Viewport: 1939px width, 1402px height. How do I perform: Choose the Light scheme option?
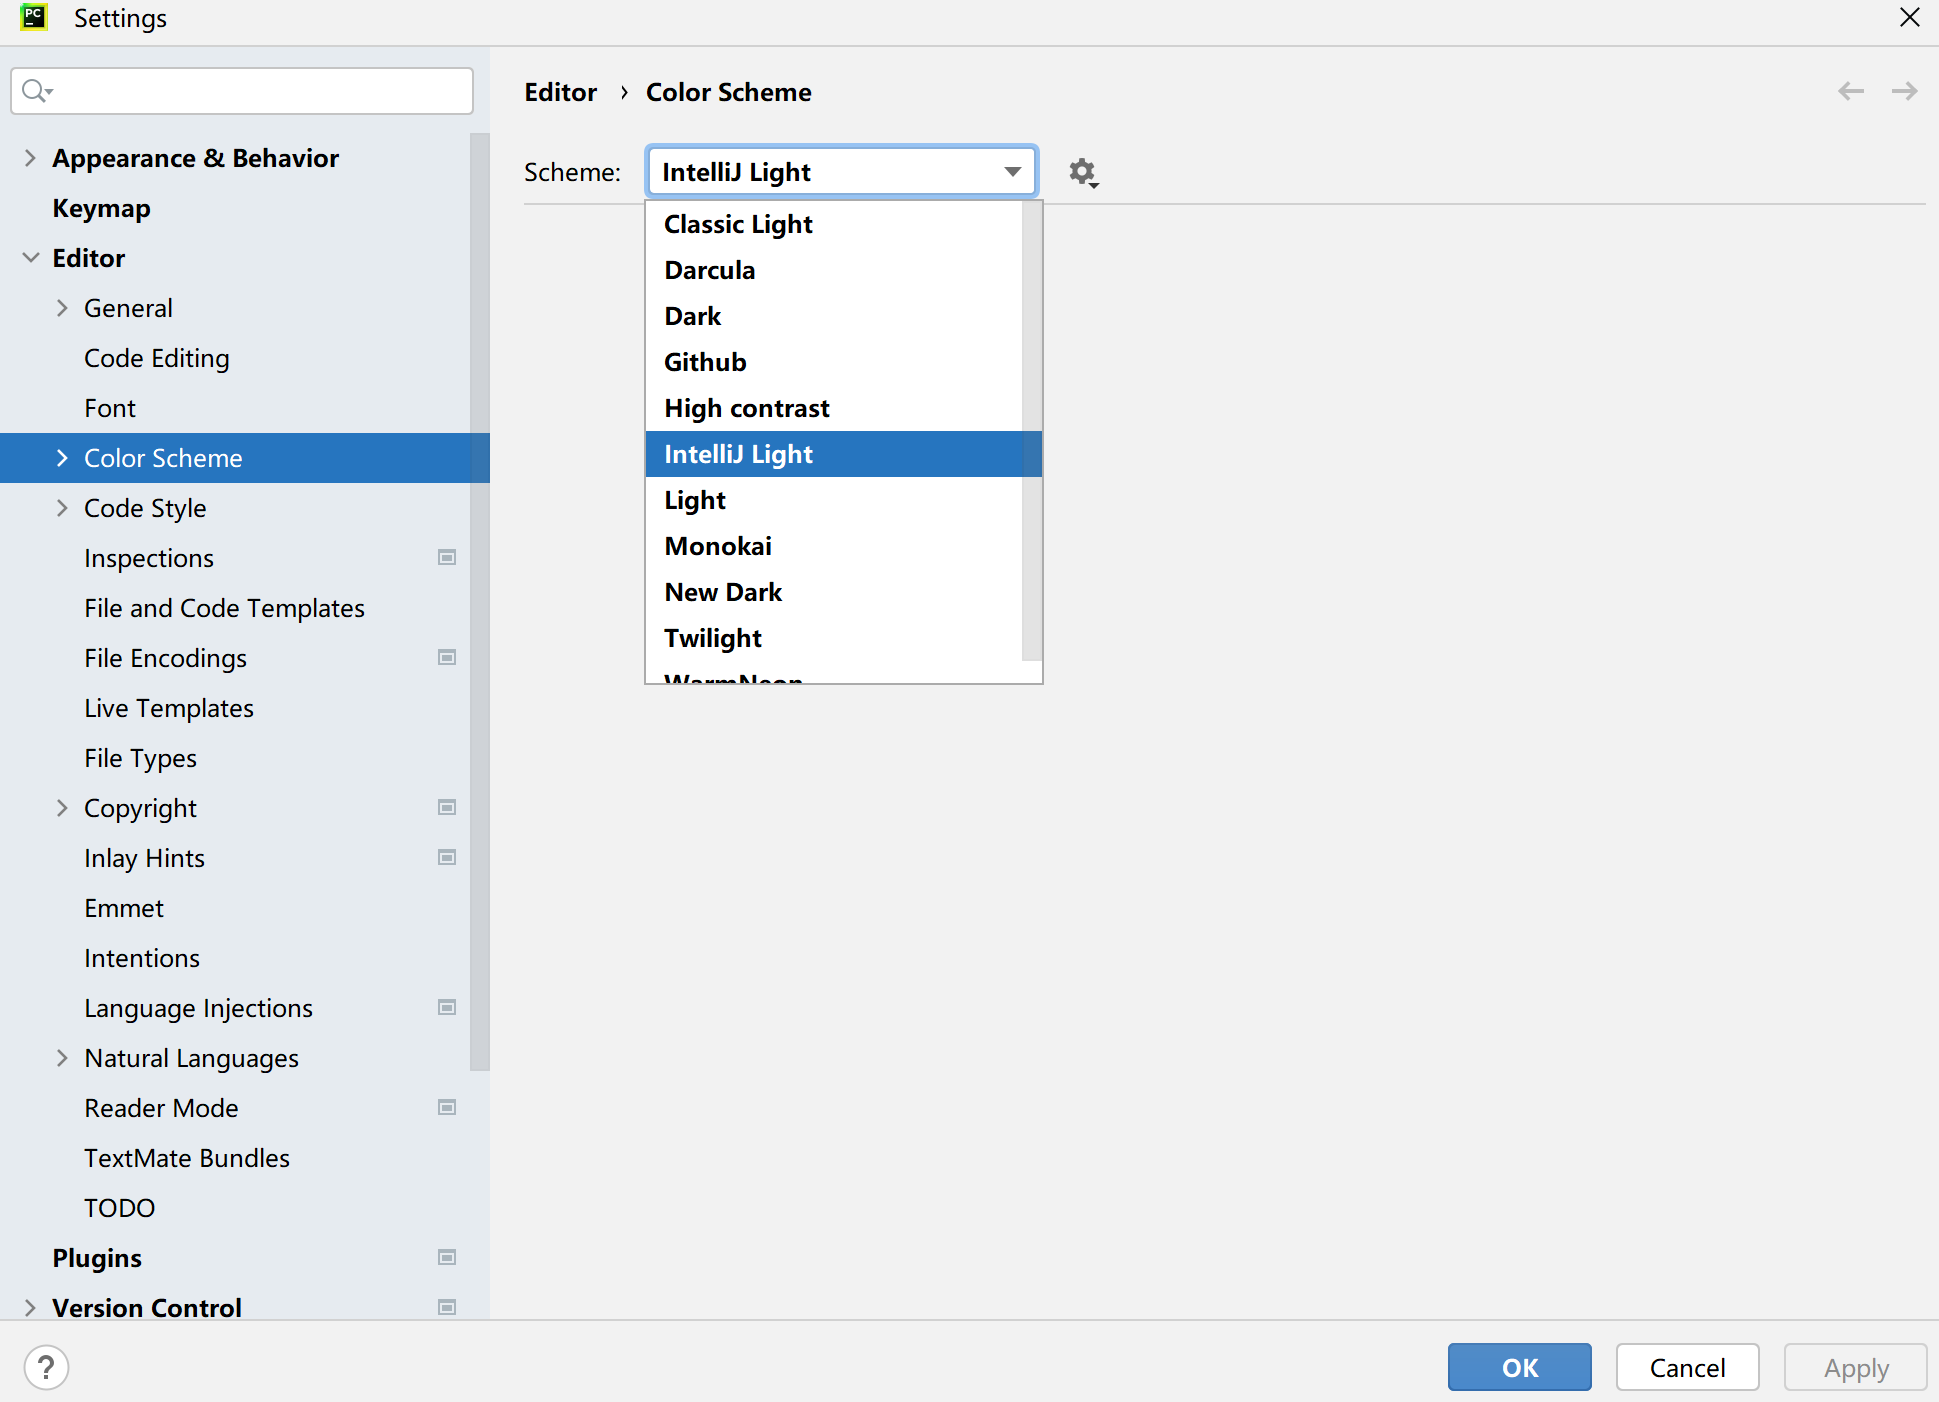pos(834,500)
